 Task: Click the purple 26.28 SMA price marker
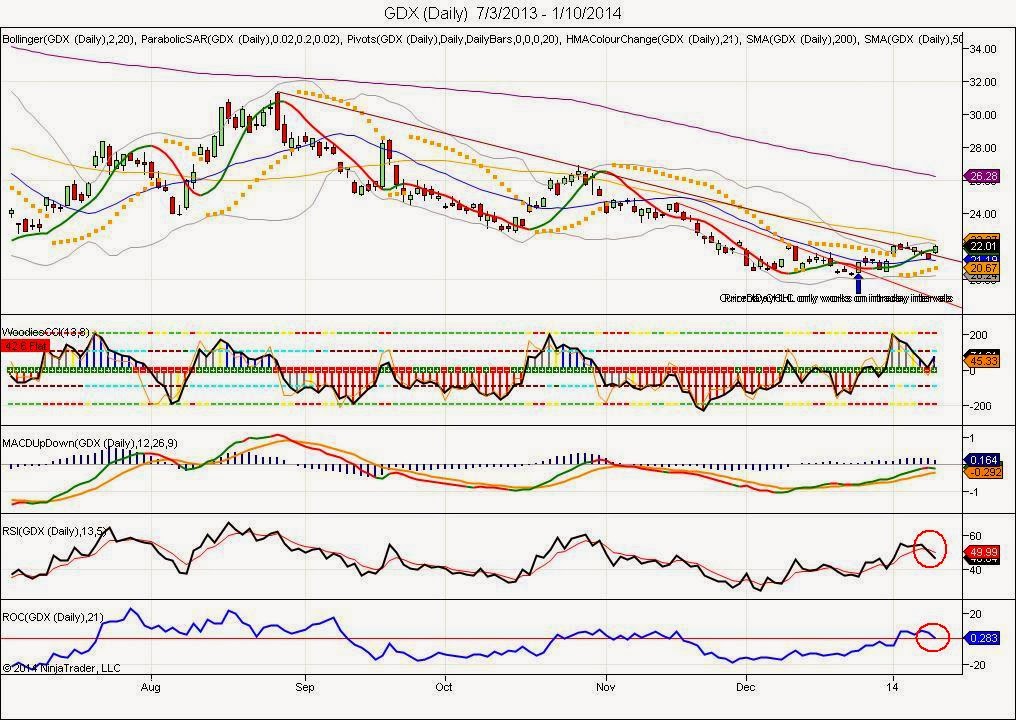point(983,176)
